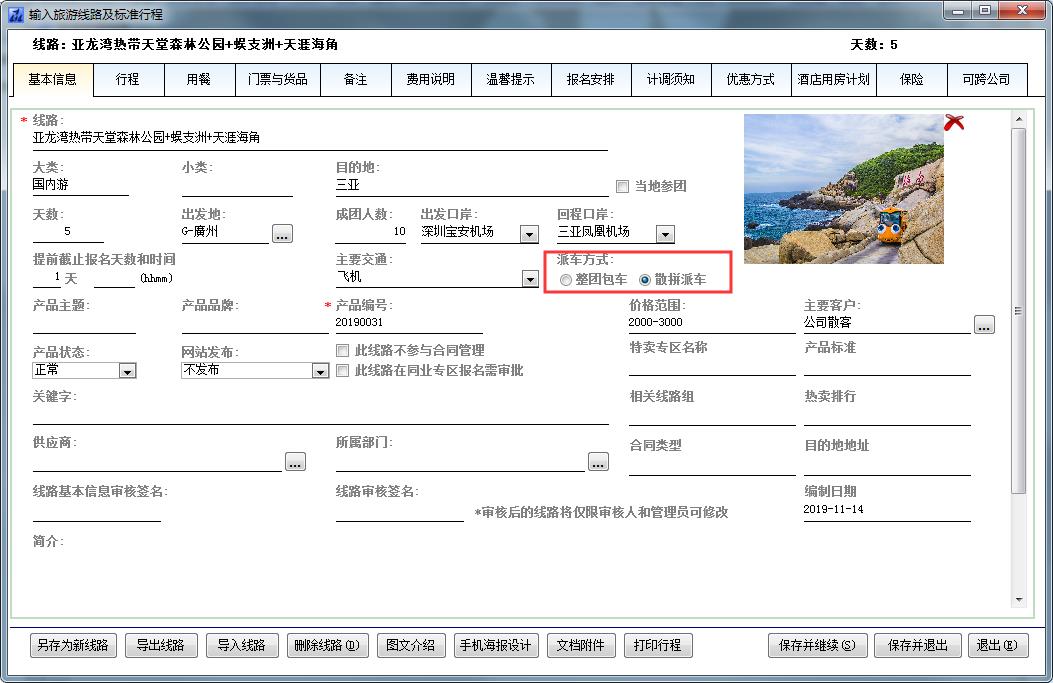Viewport: 1053px width, 683px height.
Task: Open 计调须知 tab
Action: pyautogui.click(x=670, y=79)
